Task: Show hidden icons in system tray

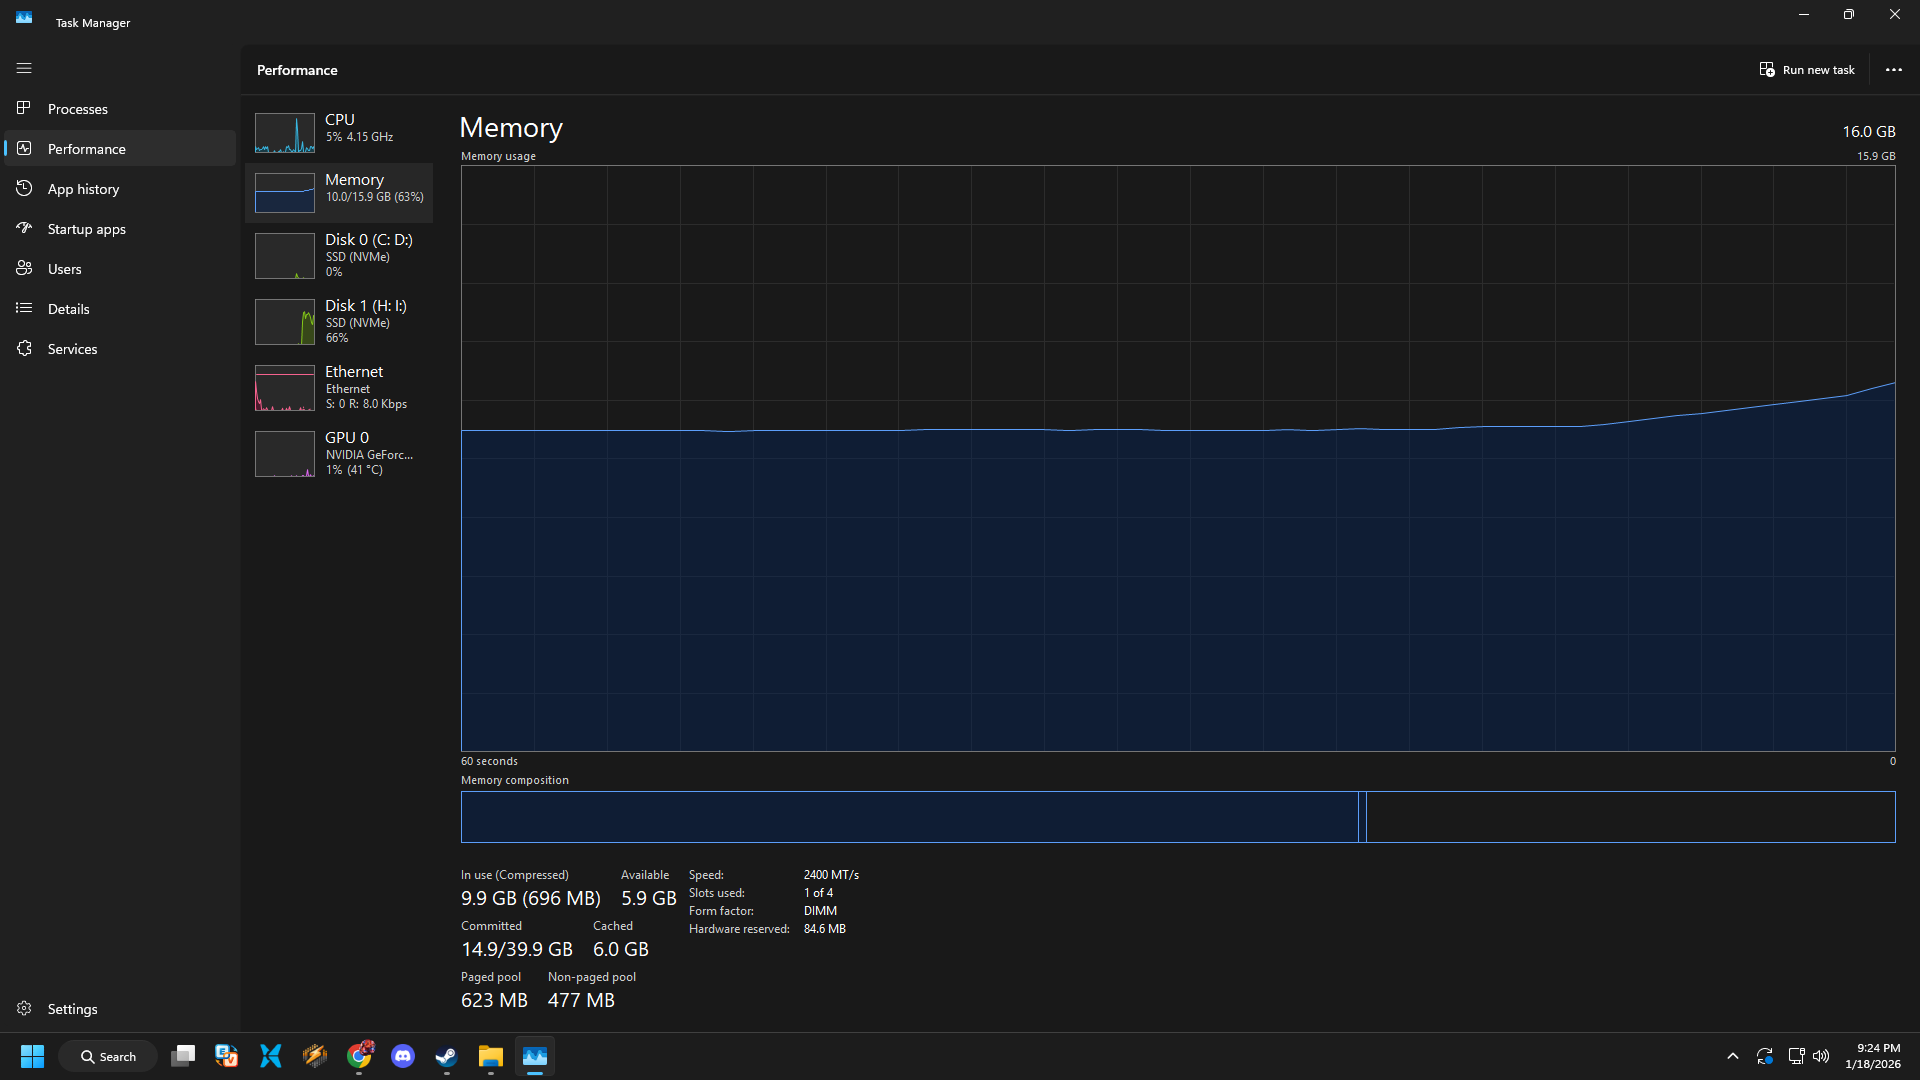Action: click(x=1732, y=1056)
